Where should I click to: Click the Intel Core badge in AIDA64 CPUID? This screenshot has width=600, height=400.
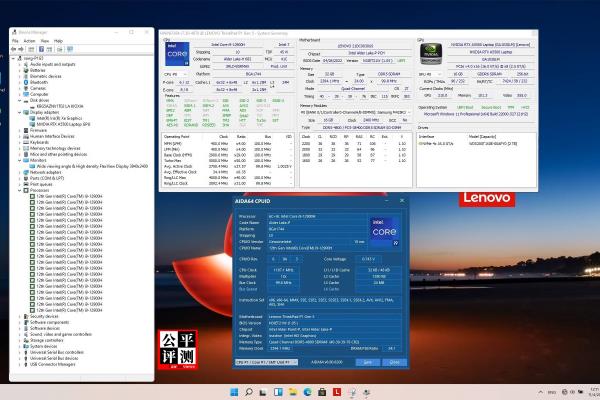tap(385, 231)
